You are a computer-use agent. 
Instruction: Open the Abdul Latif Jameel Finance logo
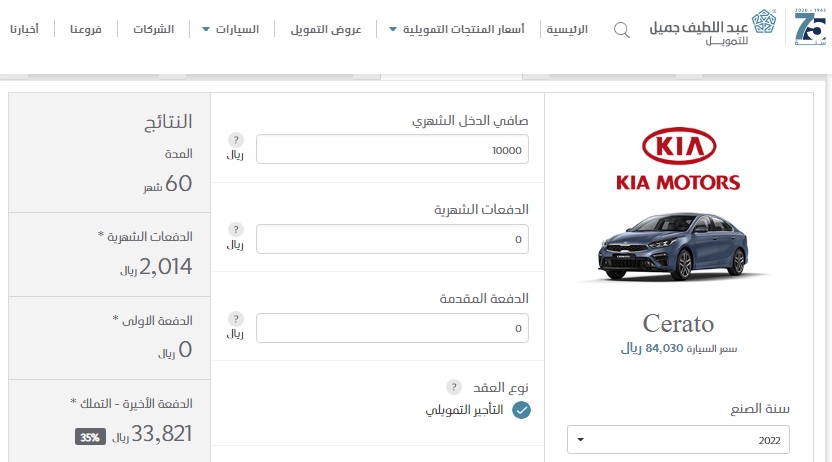[x=712, y=28]
